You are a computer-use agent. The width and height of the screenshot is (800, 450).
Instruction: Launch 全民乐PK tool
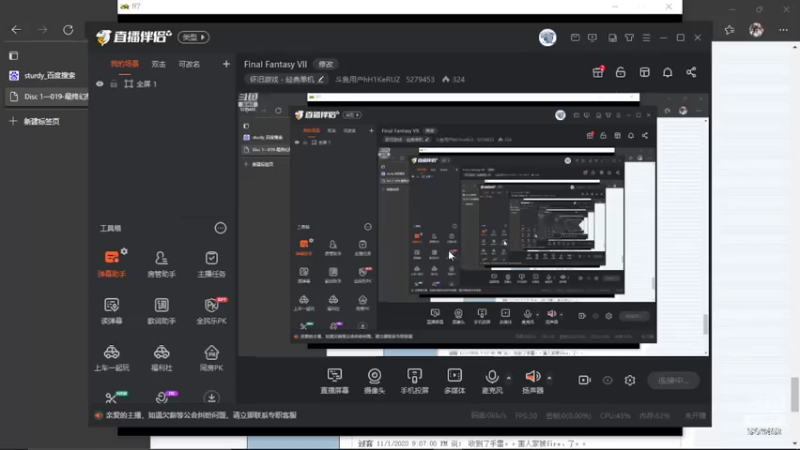211,310
